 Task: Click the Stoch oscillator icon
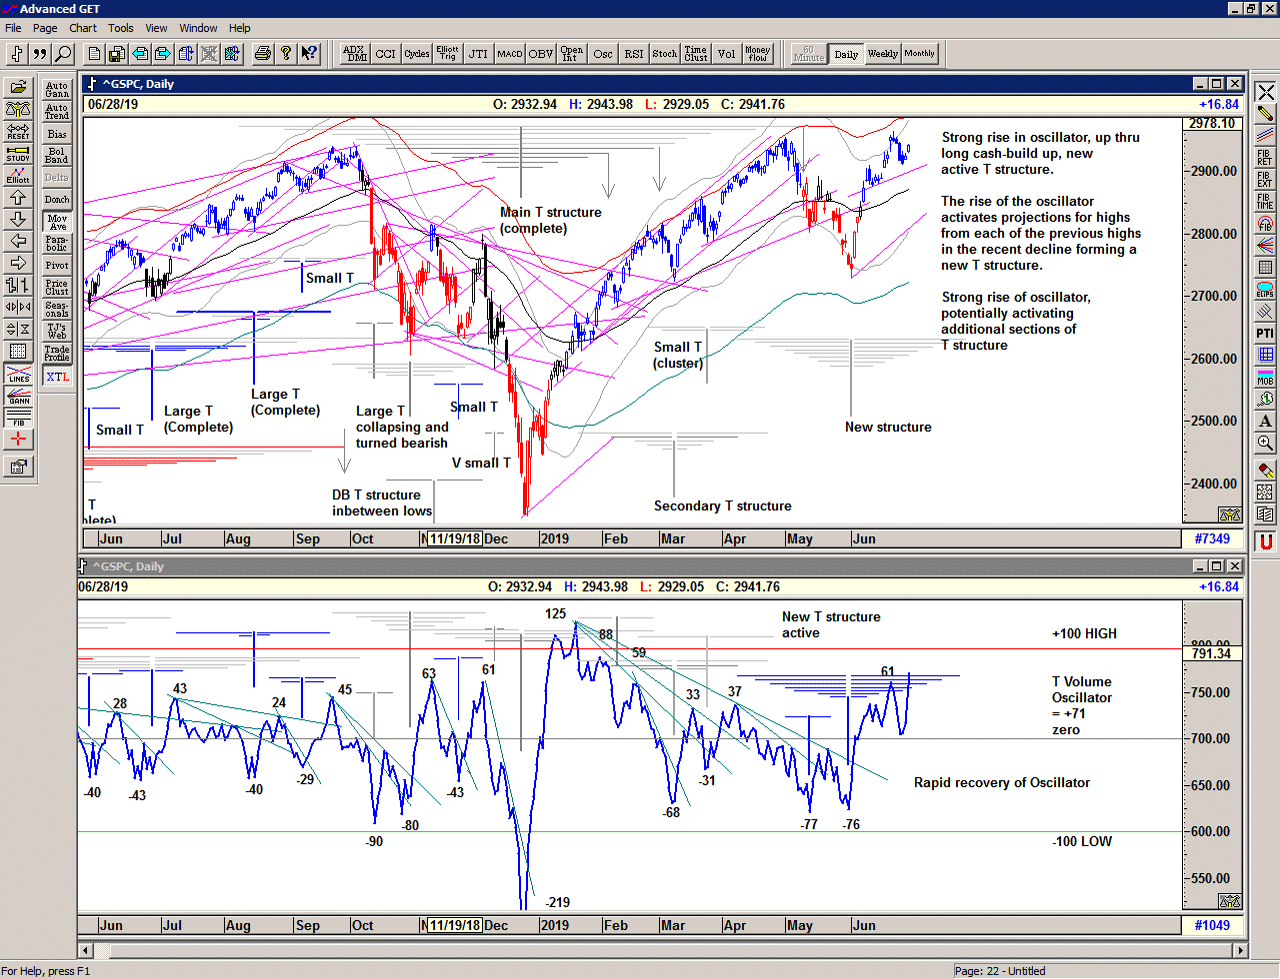pyautogui.click(x=663, y=53)
